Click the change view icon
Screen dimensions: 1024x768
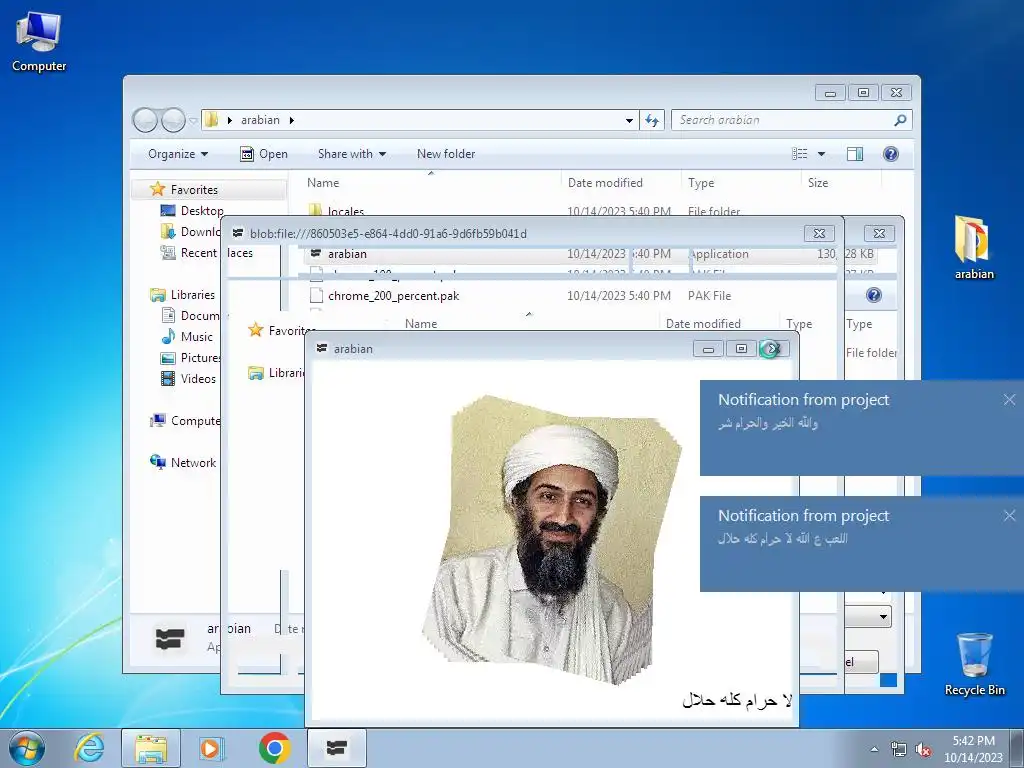[x=800, y=154]
